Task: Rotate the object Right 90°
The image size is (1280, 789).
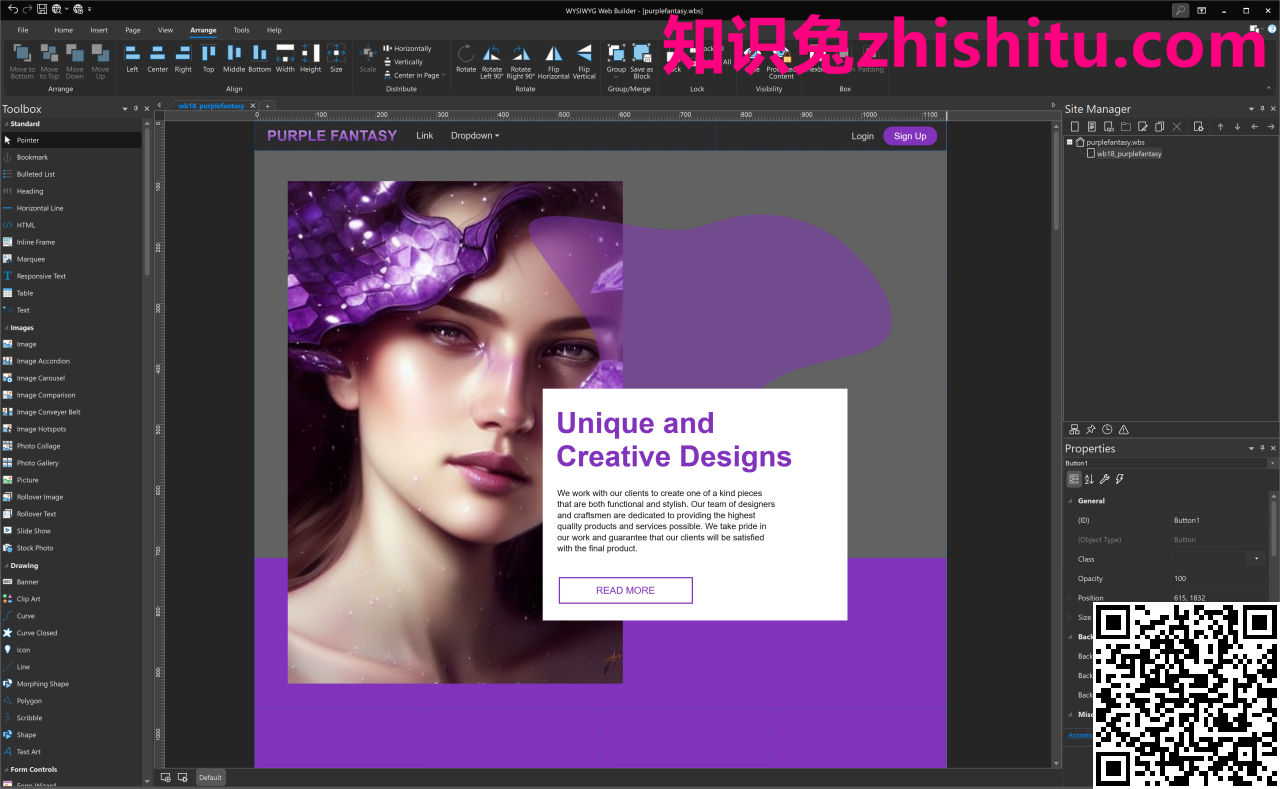Action: coord(521,60)
